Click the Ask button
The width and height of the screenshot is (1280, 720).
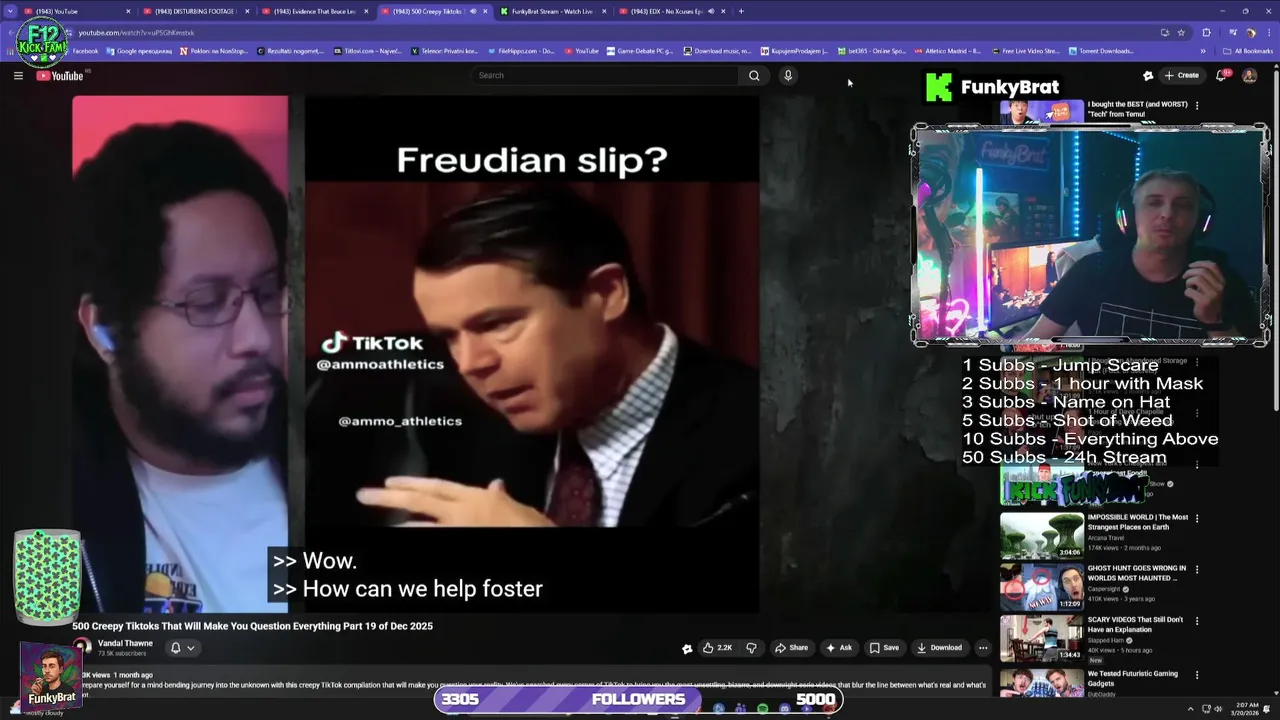point(838,648)
